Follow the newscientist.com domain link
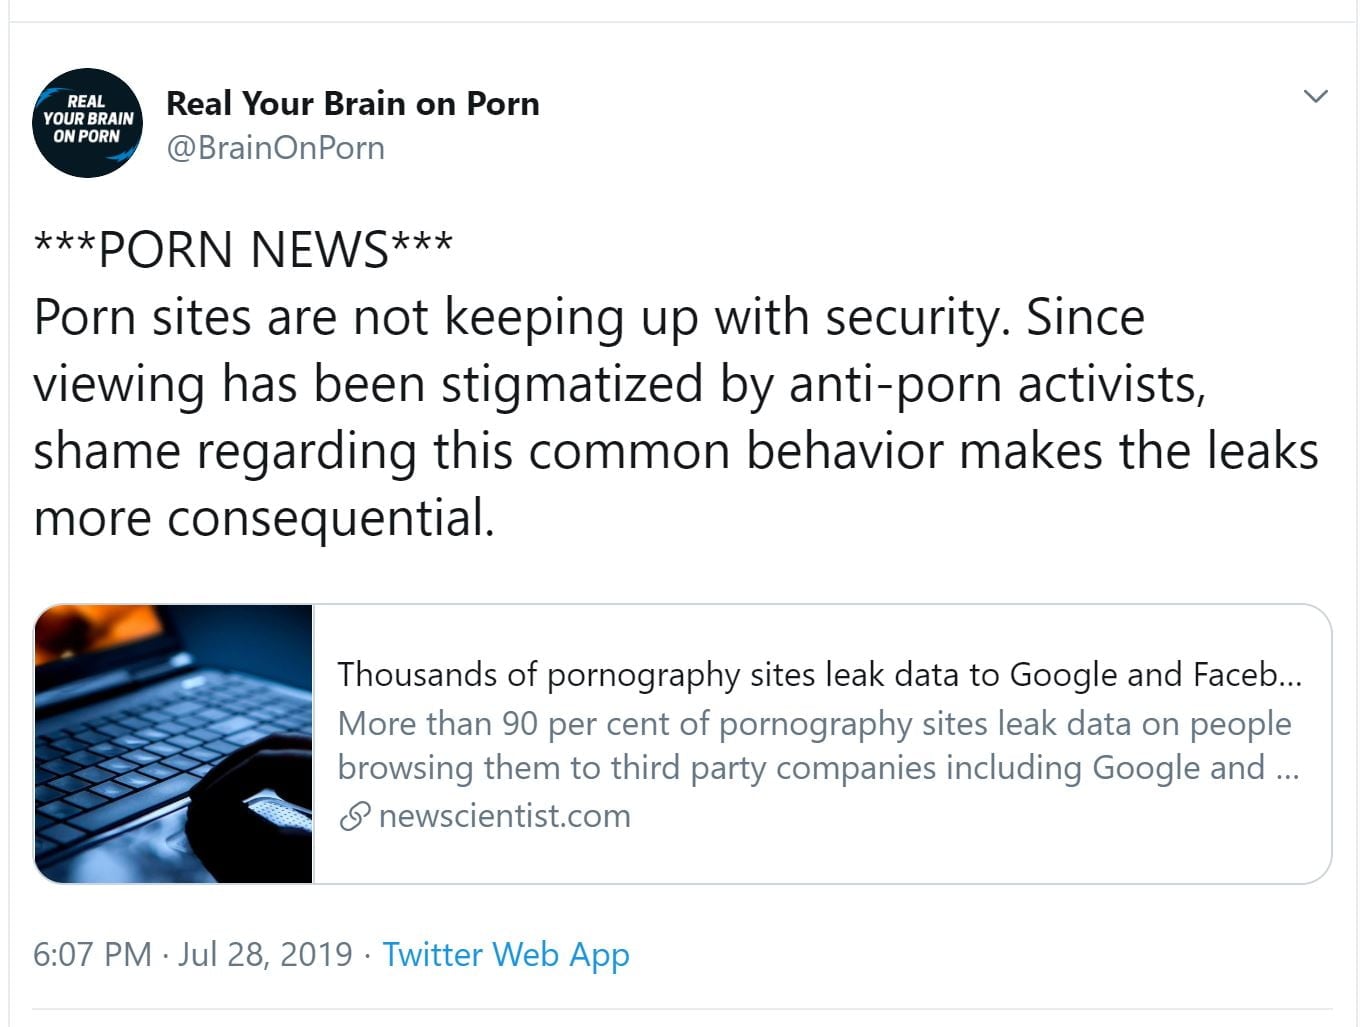Image resolution: width=1366 pixels, height=1027 pixels. coord(504,816)
